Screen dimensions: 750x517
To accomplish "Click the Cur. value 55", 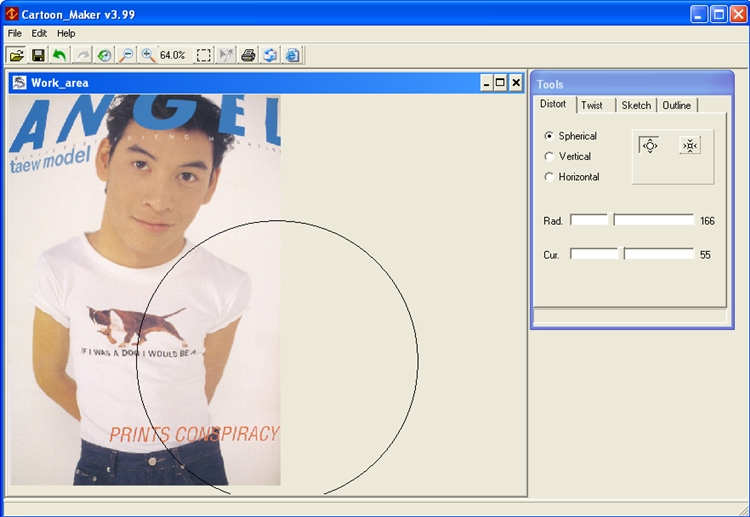I will coord(705,255).
